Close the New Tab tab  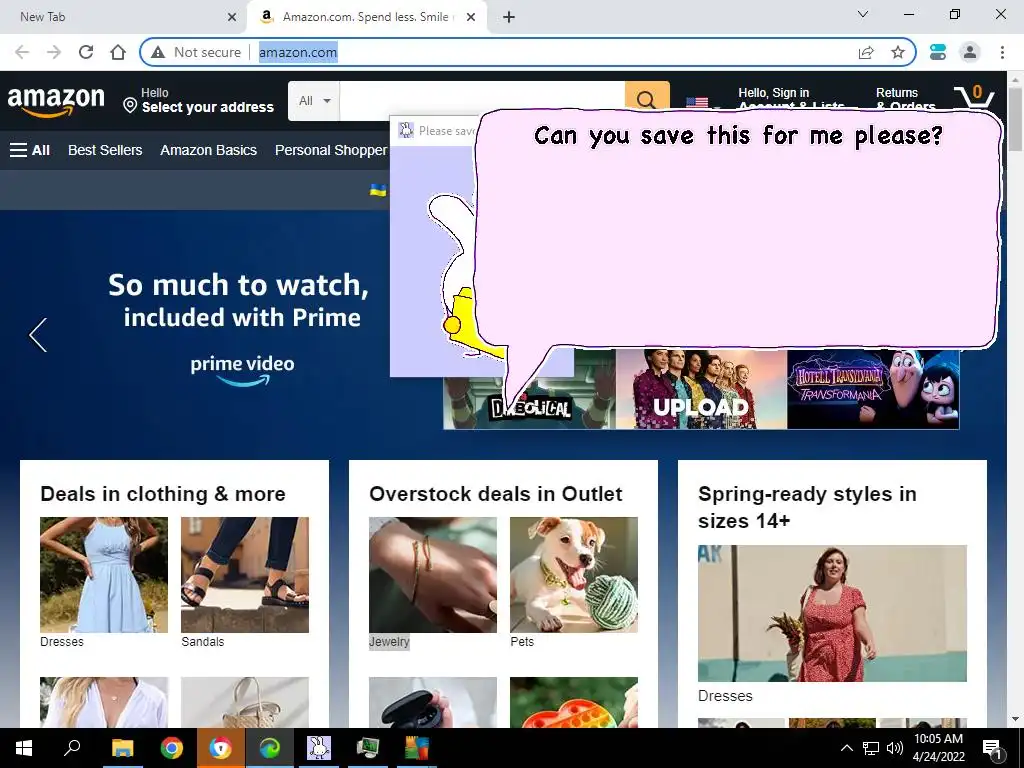coord(232,18)
